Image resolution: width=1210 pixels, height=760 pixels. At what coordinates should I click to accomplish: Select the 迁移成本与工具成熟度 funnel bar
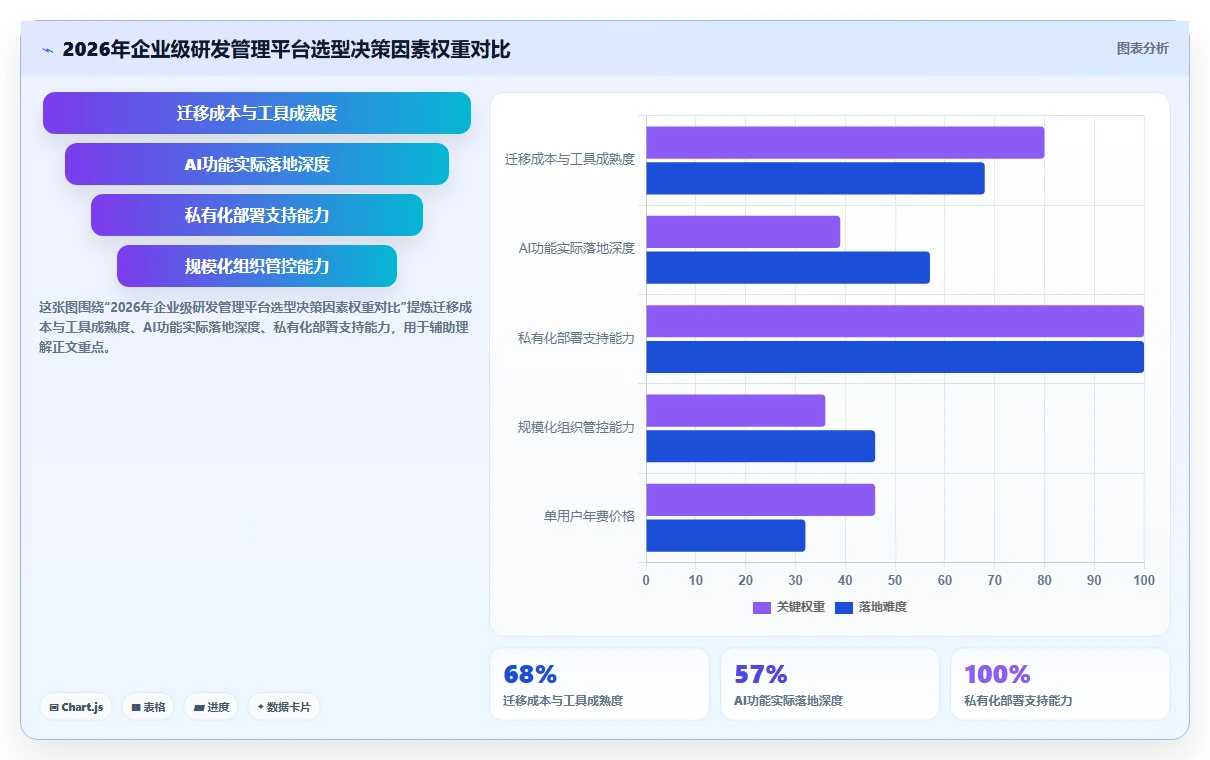point(257,113)
